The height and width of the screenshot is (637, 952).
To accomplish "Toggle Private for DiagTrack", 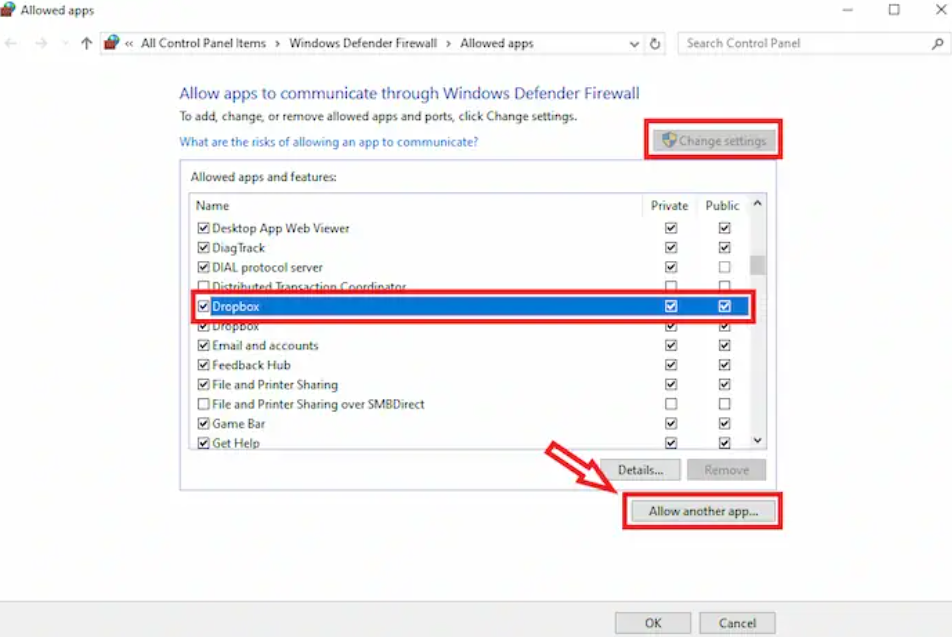I will pyautogui.click(x=671, y=248).
